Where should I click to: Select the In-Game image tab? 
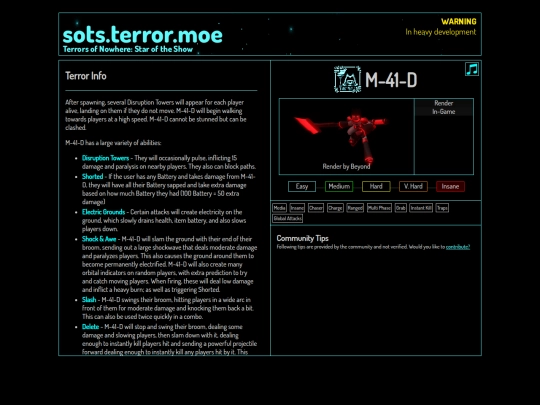pyautogui.click(x=444, y=112)
